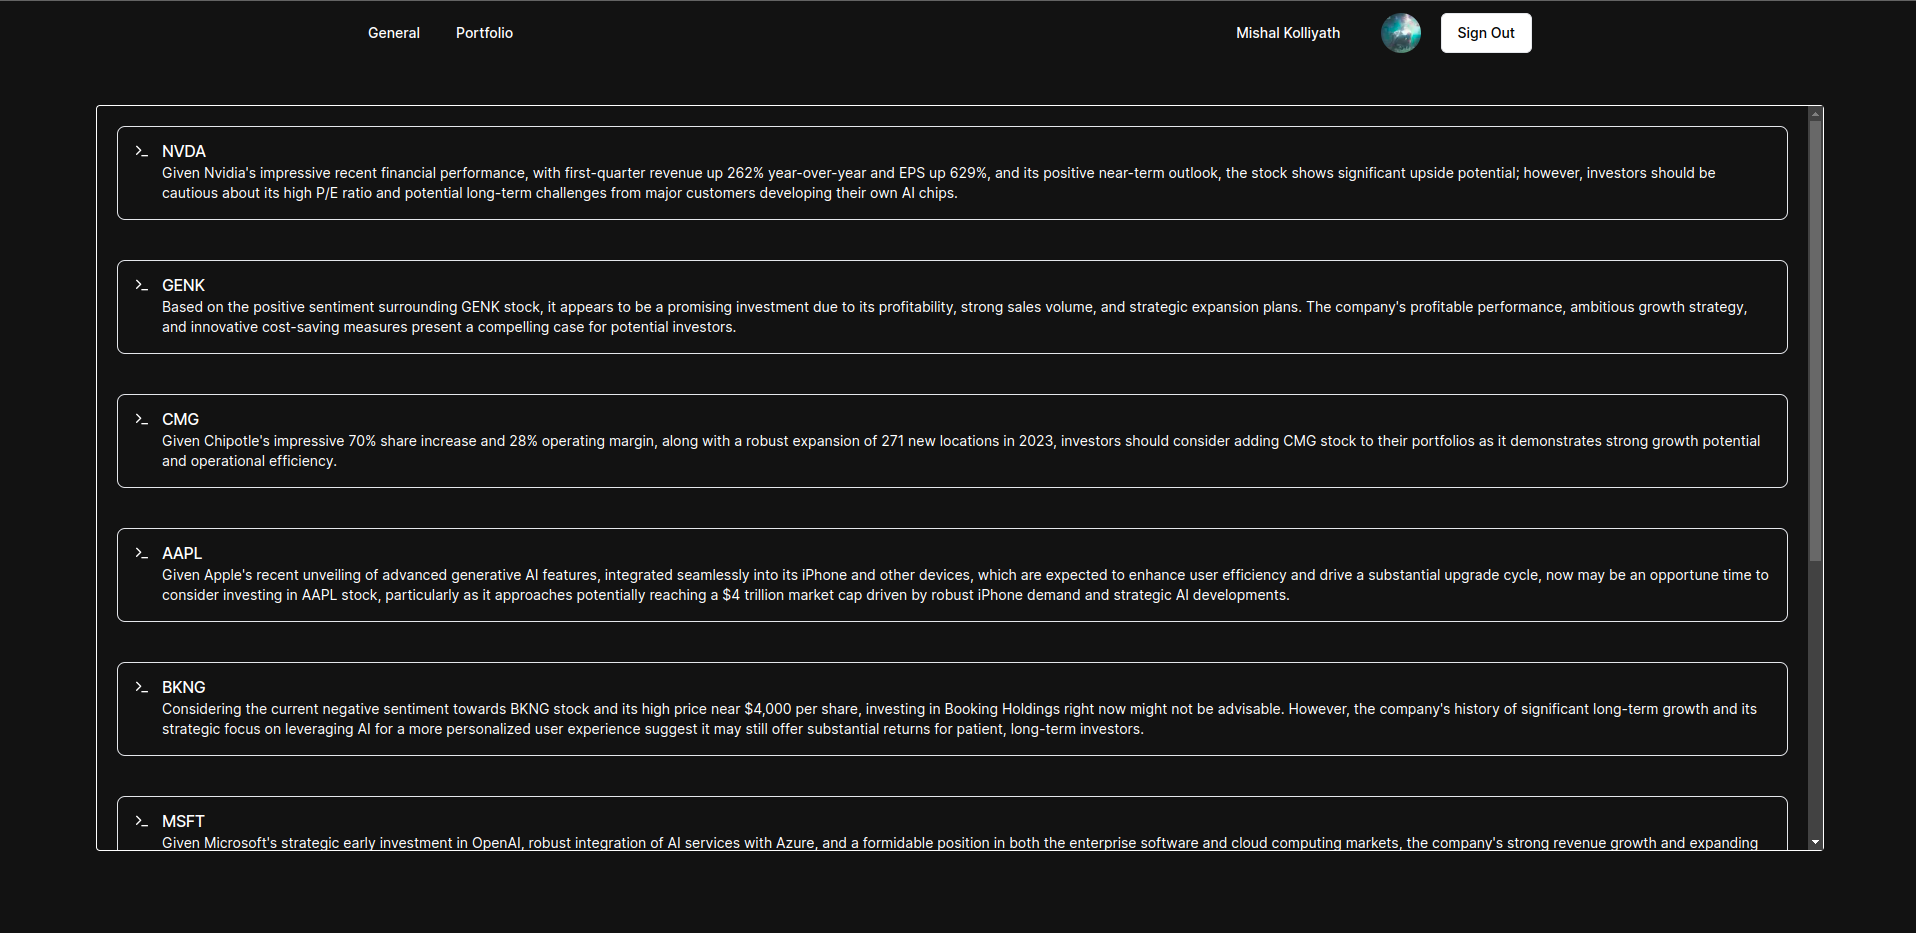The height and width of the screenshot is (933, 1916).
Task: Select the CMG ticker heading
Action: (x=181, y=419)
